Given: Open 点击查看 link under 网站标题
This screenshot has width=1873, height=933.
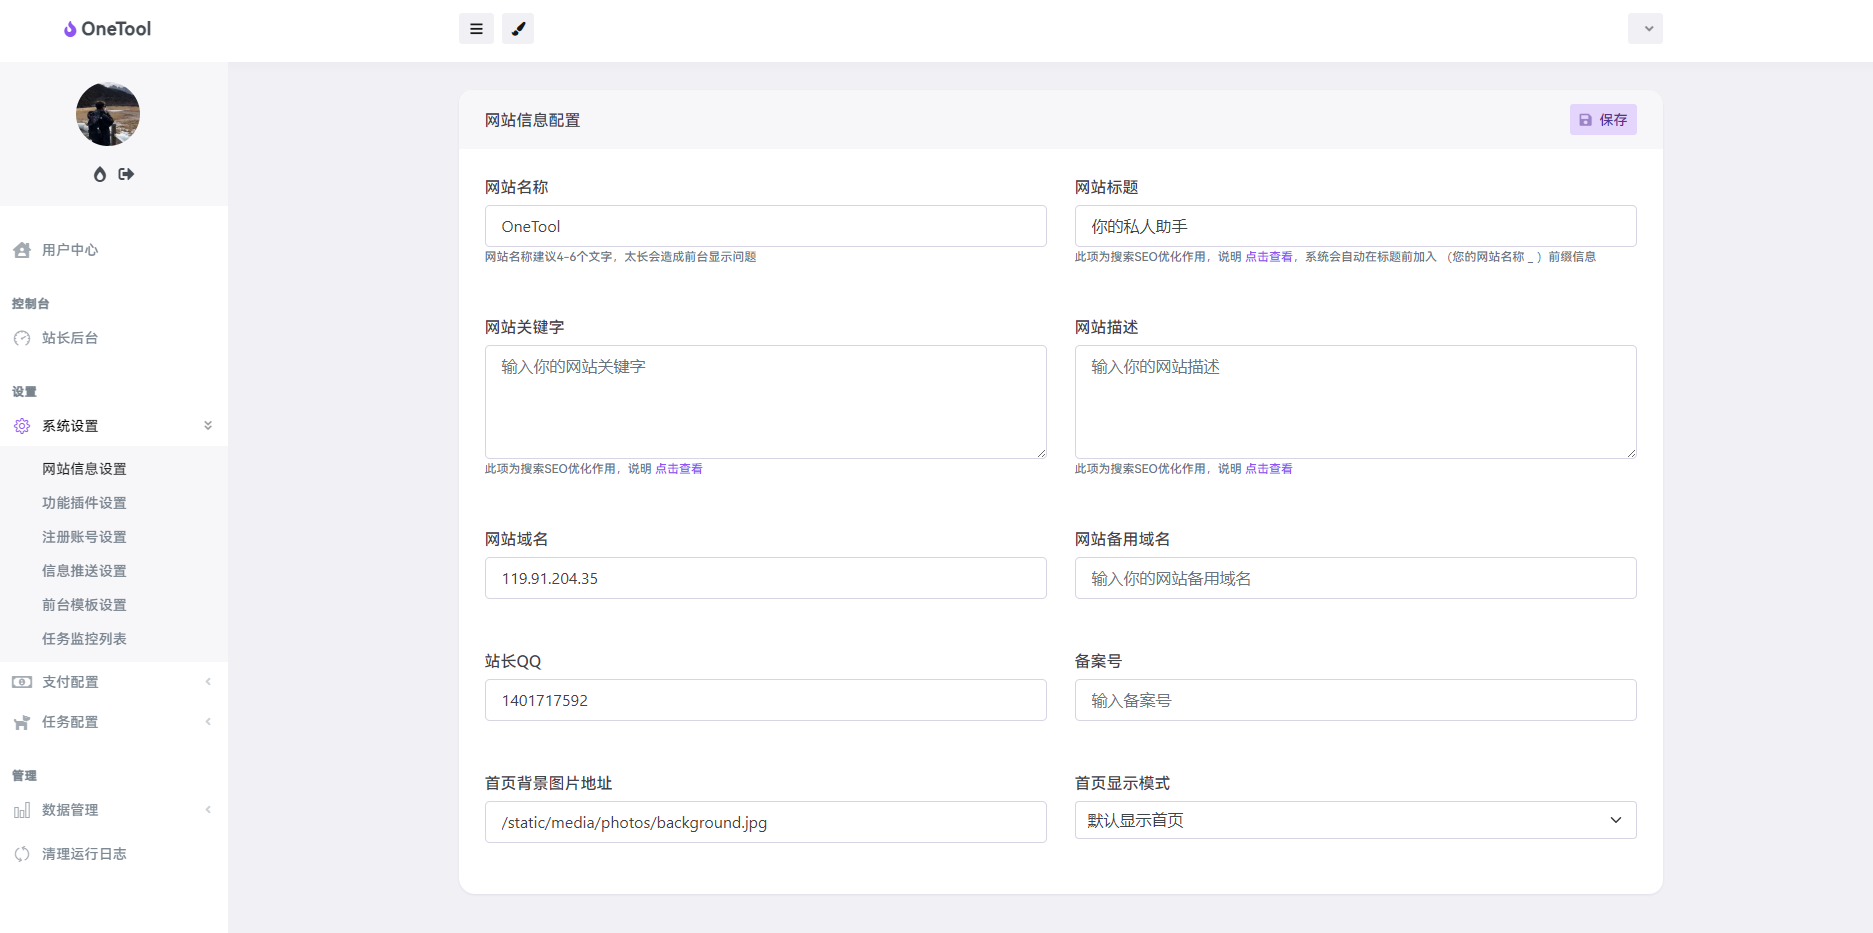Looking at the screenshot, I should (x=1269, y=257).
